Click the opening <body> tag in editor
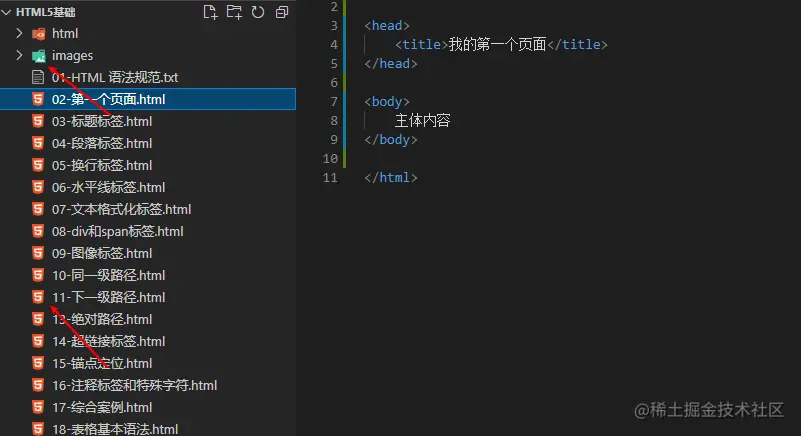This screenshot has width=801, height=436. (387, 102)
